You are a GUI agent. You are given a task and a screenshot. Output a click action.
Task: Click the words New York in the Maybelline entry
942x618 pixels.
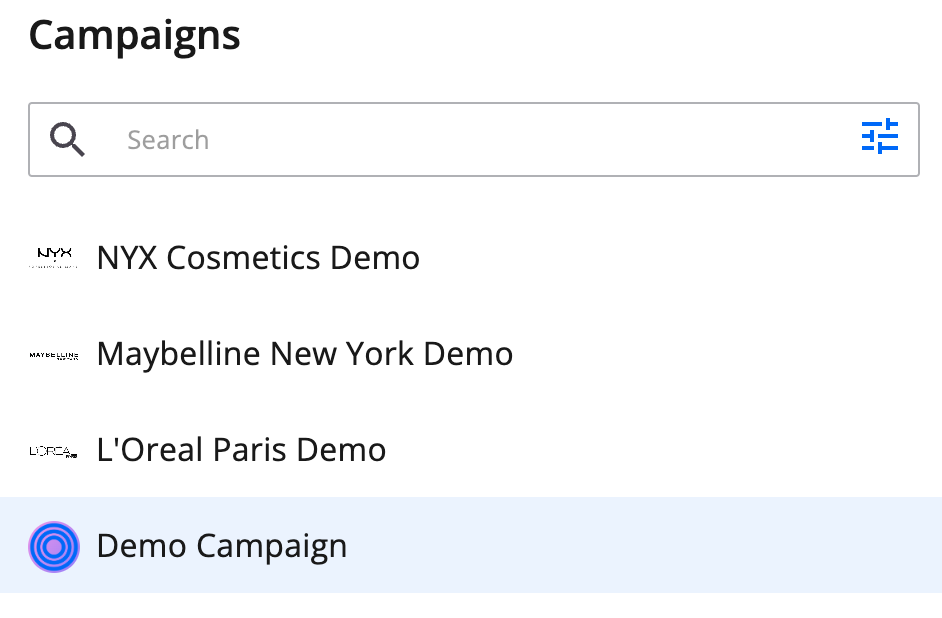342,354
